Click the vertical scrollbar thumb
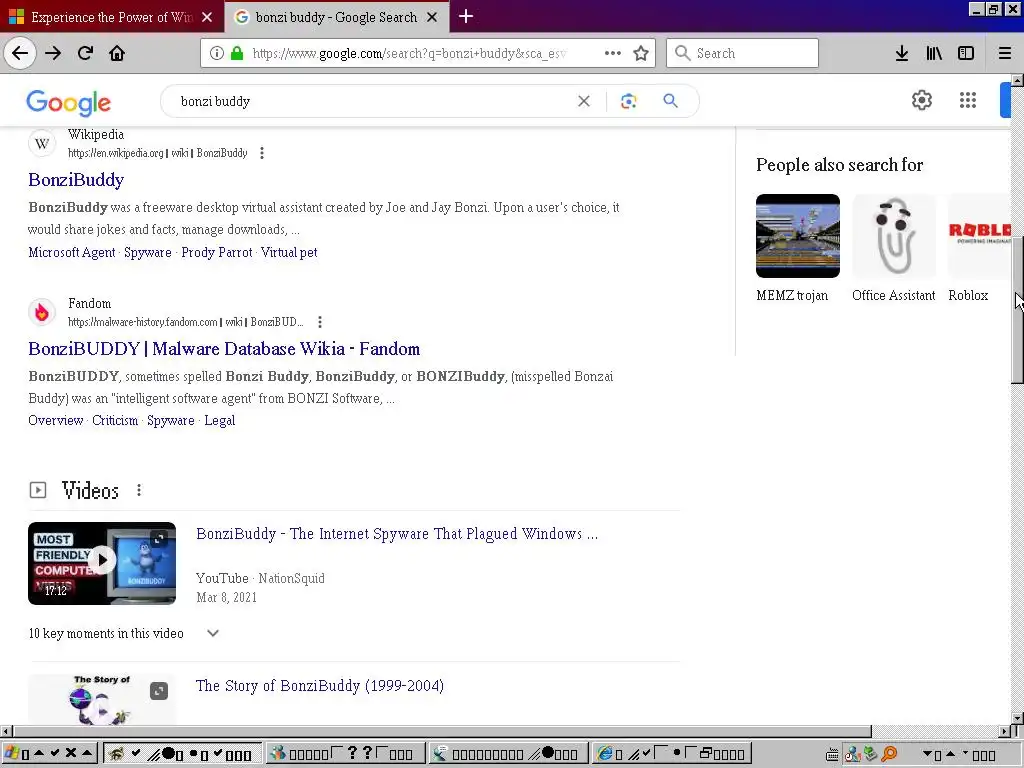This screenshot has height=768, width=1024. 1017,309
